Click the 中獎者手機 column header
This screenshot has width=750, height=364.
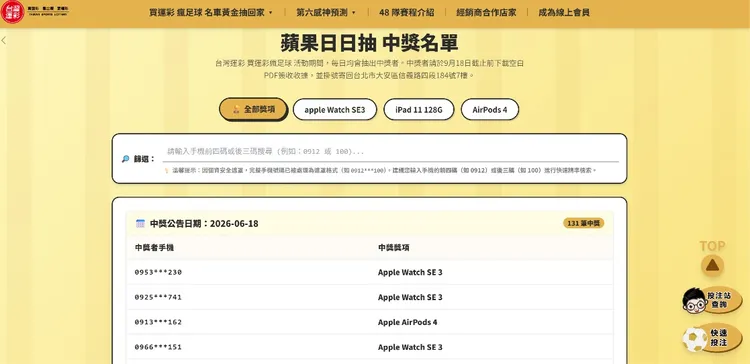click(x=154, y=247)
